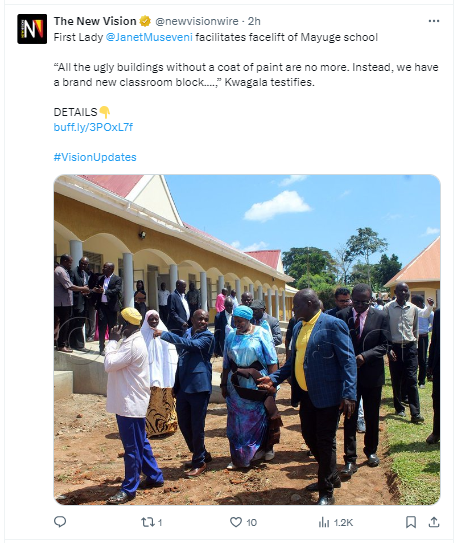458x543 pixels.
Task: Open the three-dot more options menu
Action: point(433,21)
